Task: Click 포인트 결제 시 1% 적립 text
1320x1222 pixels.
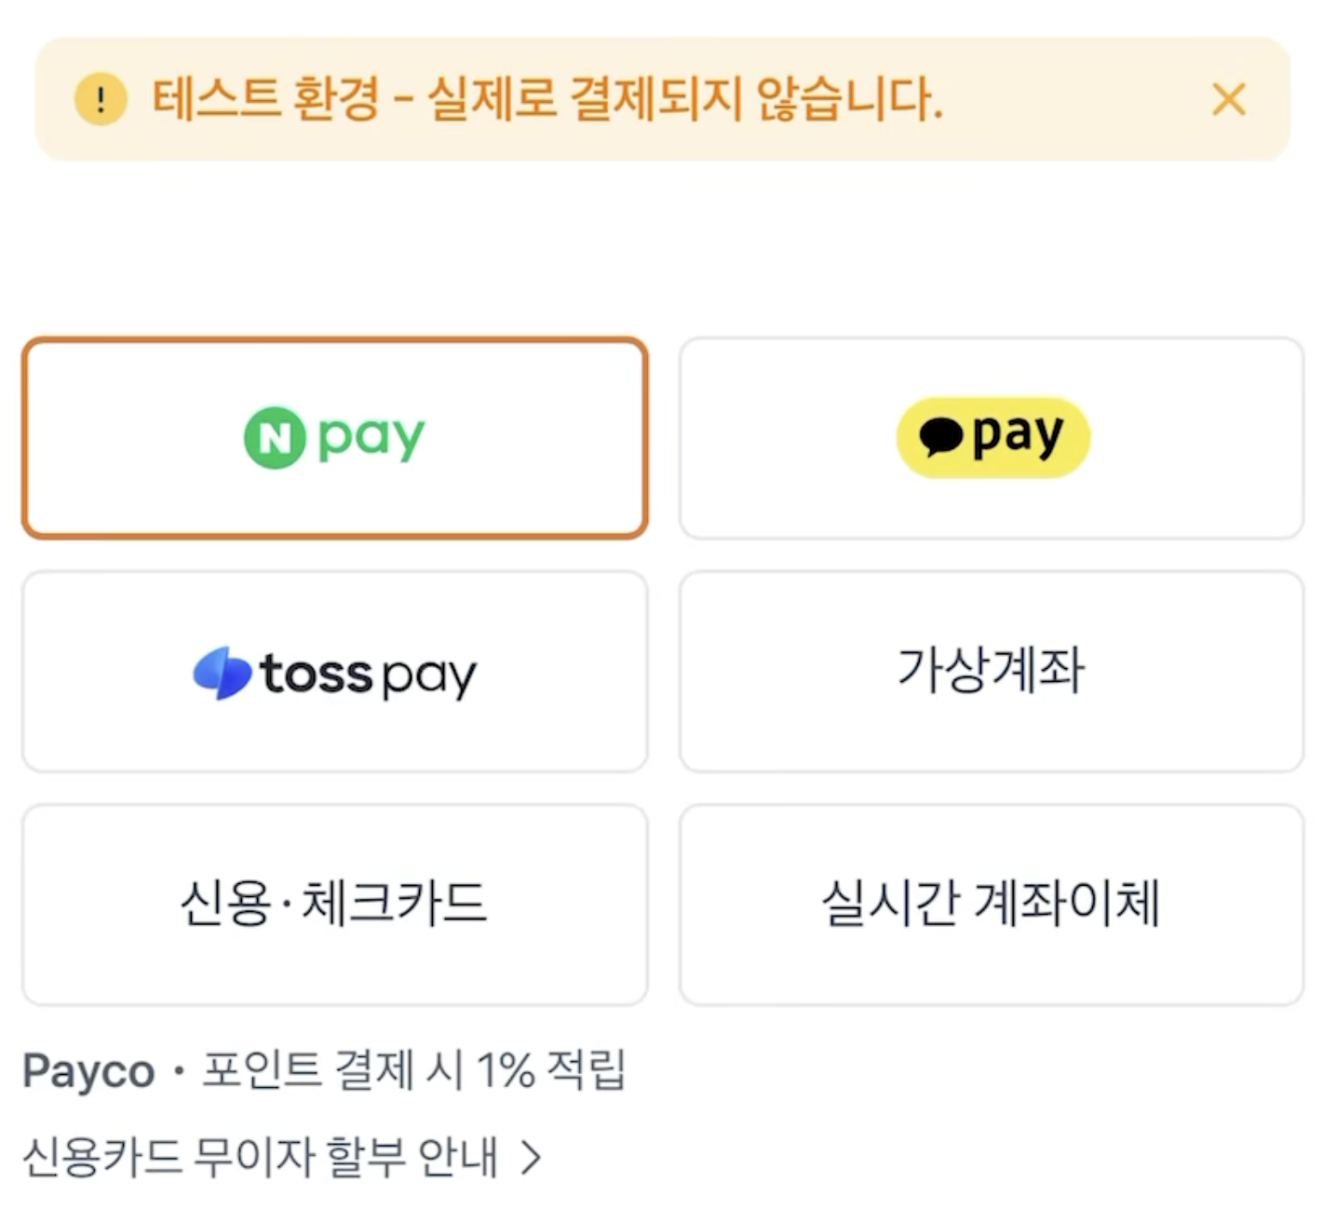Action: point(414,1070)
